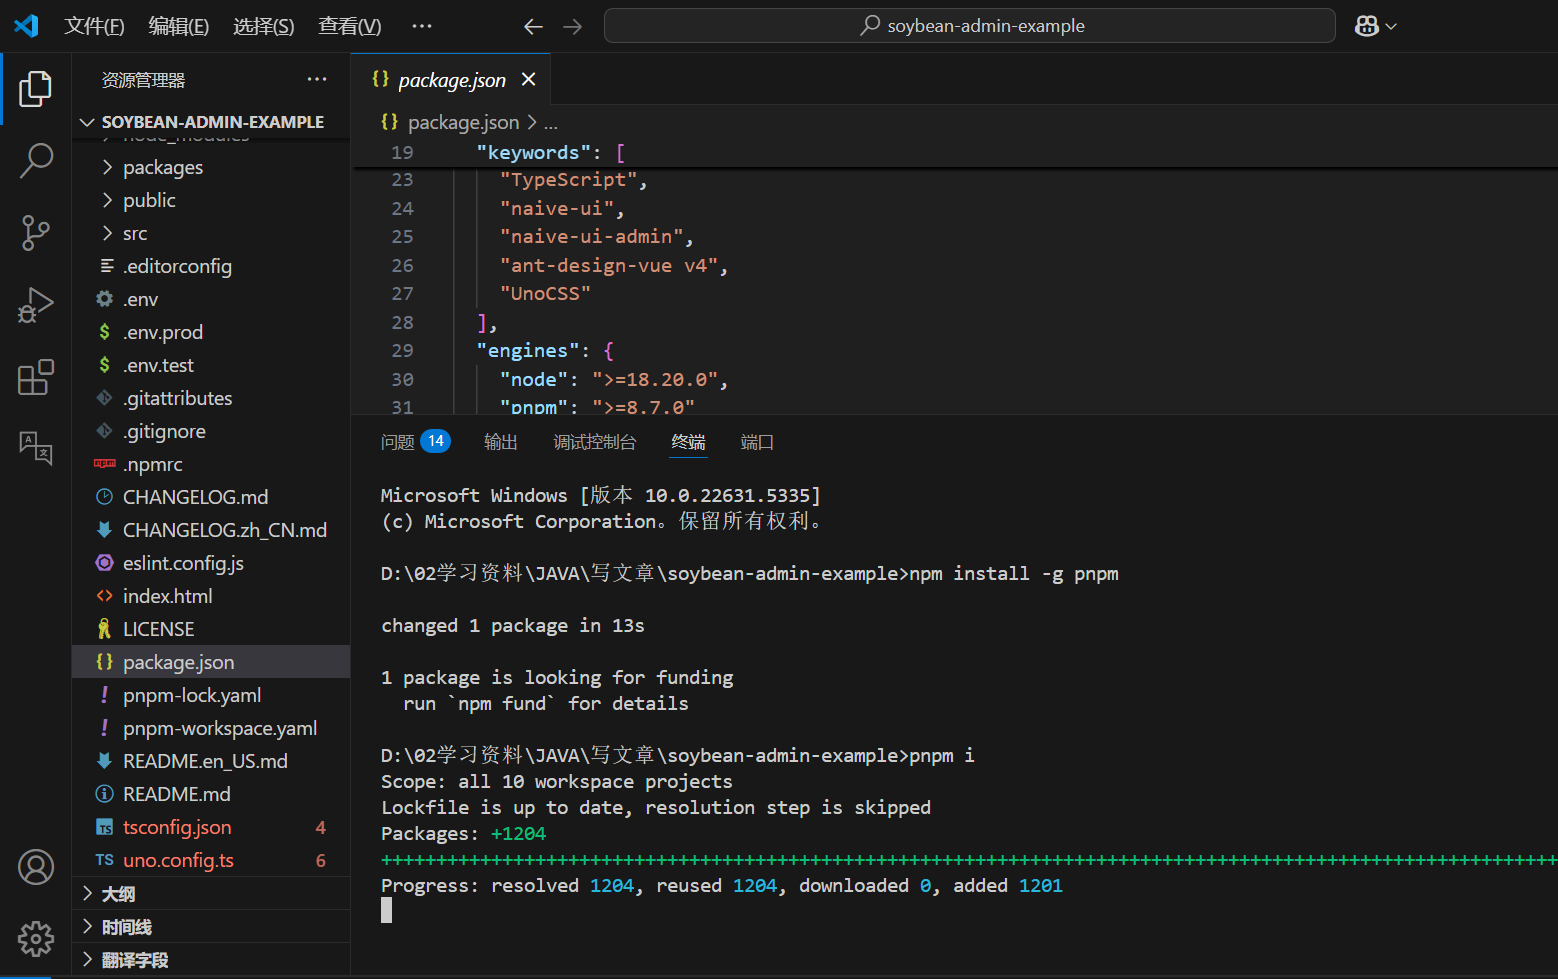This screenshot has height=979, width=1558.
Task: Open the Manage settings gear
Action: (36, 938)
